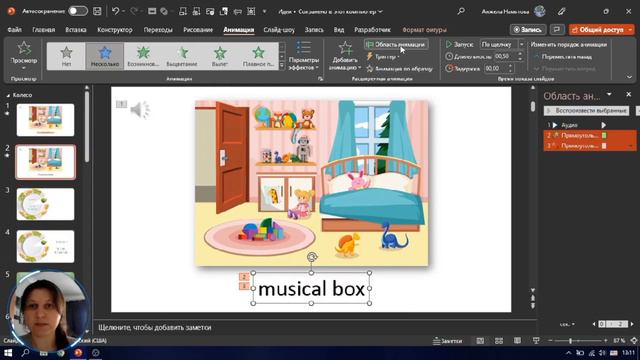Click the search magnifier in title bar

click(461, 11)
